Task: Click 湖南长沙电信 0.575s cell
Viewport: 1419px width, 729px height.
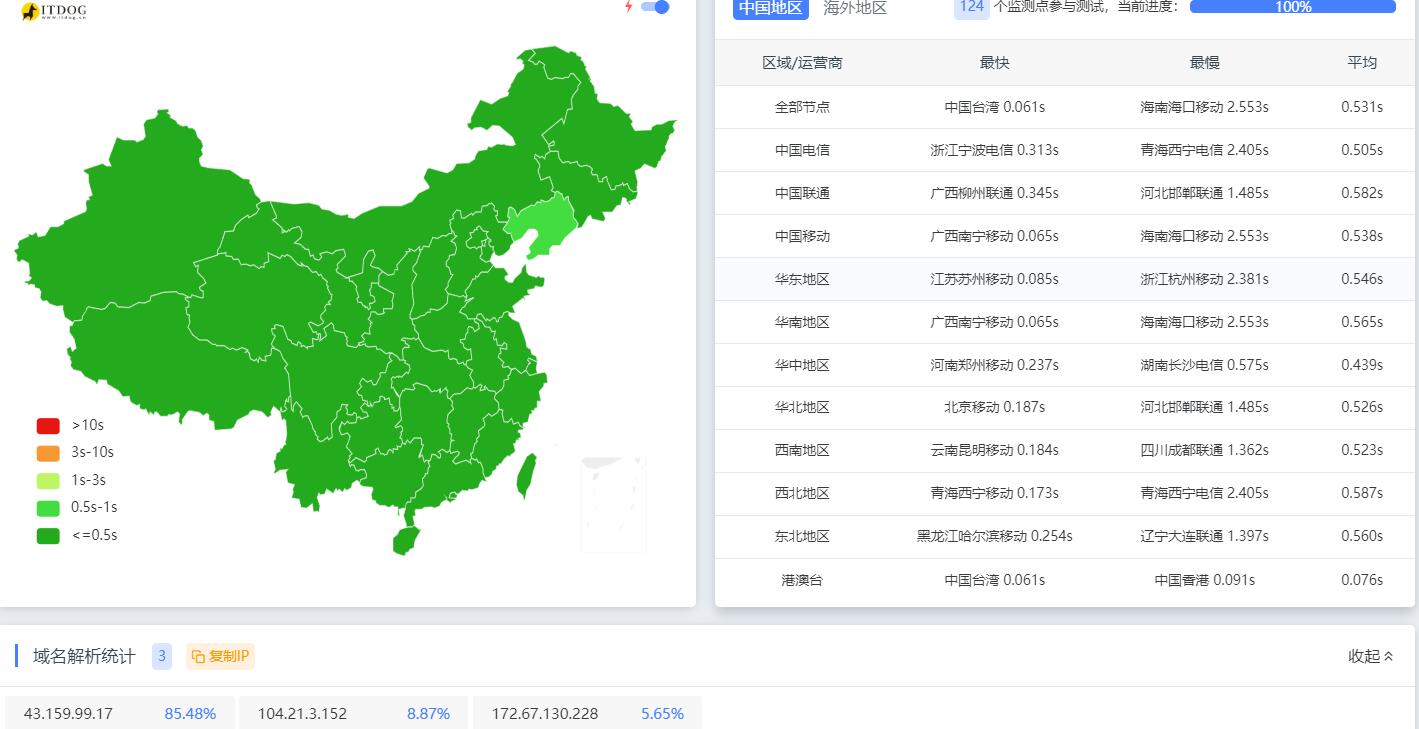Action: click(x=1204, y=365)
